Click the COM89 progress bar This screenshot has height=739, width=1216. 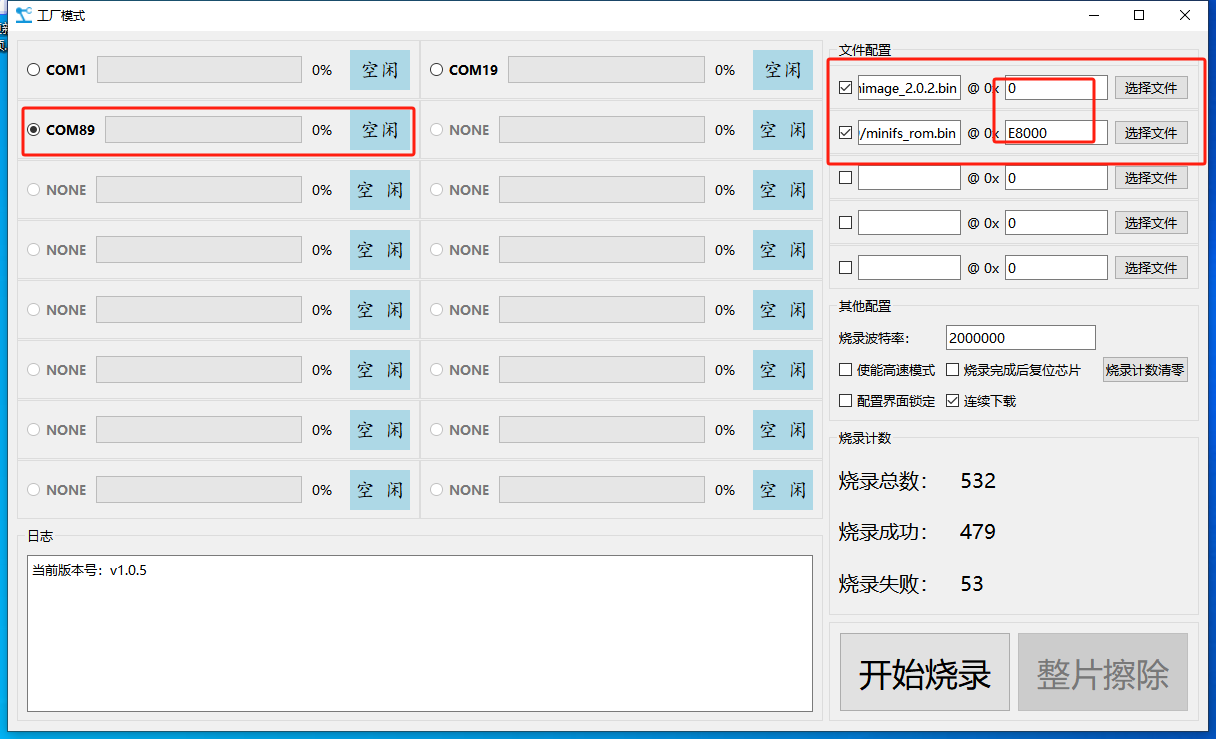(x=202, y=130)
